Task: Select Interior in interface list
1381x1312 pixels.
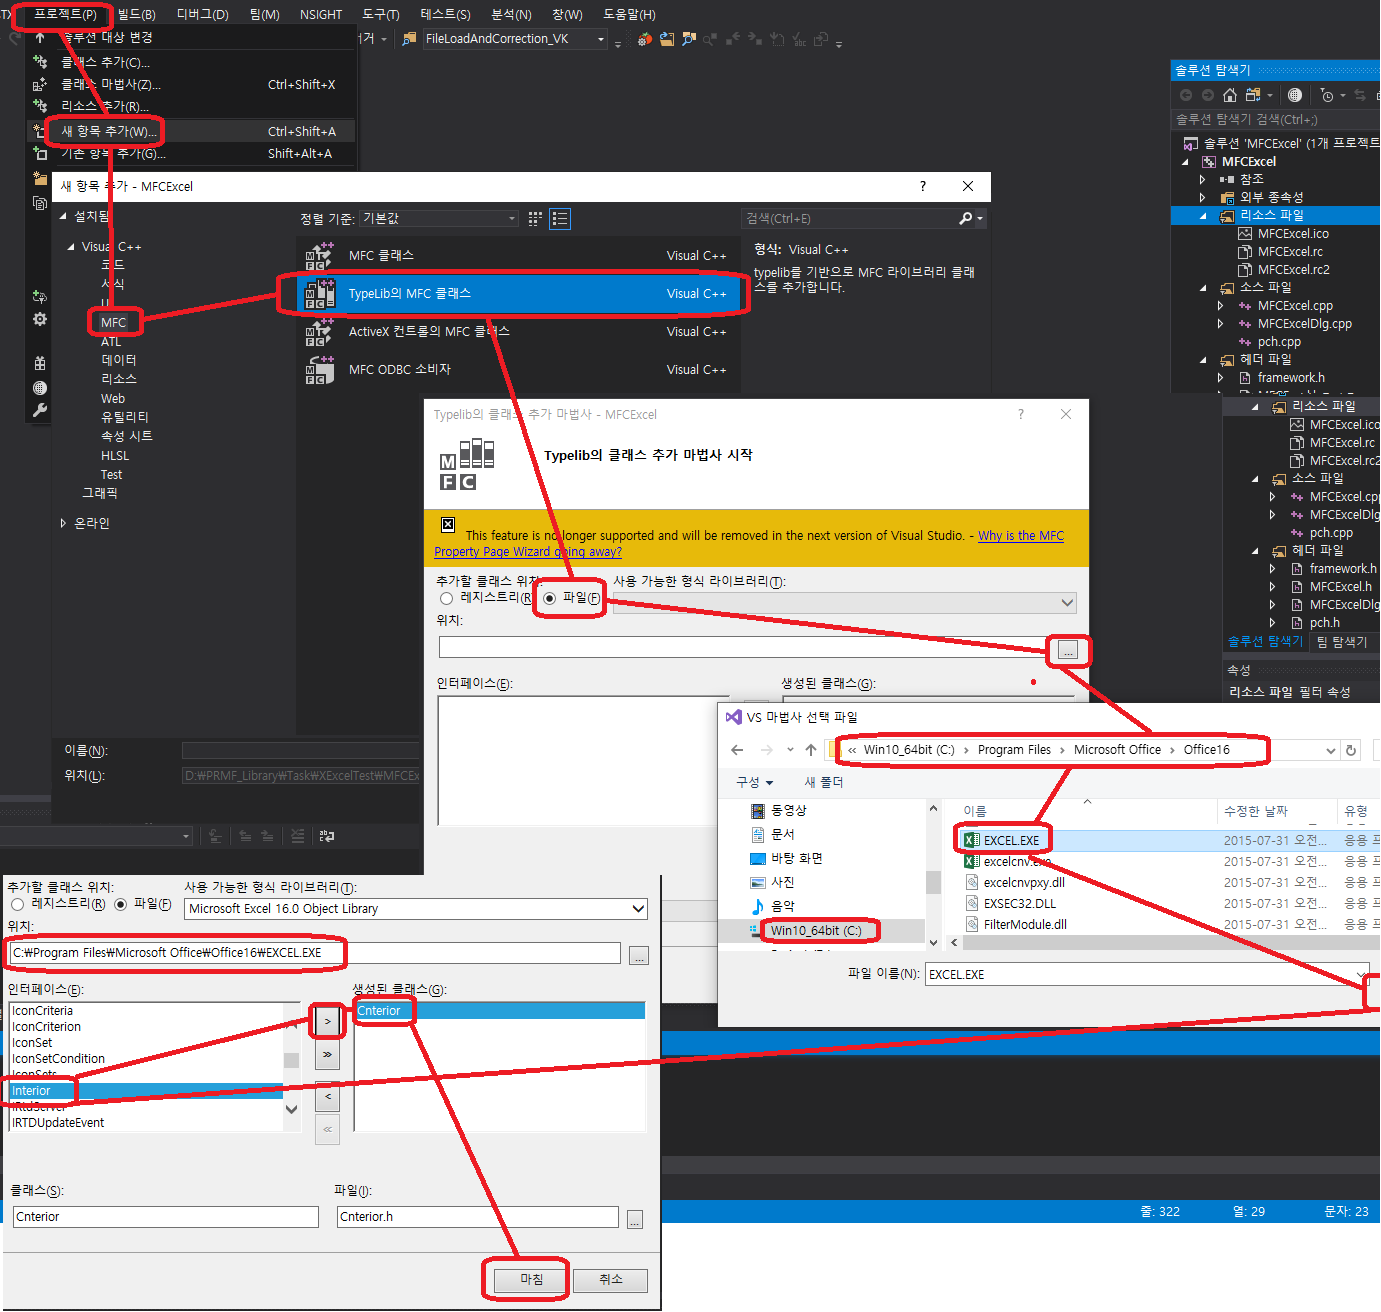Action: pos(145,1091)
